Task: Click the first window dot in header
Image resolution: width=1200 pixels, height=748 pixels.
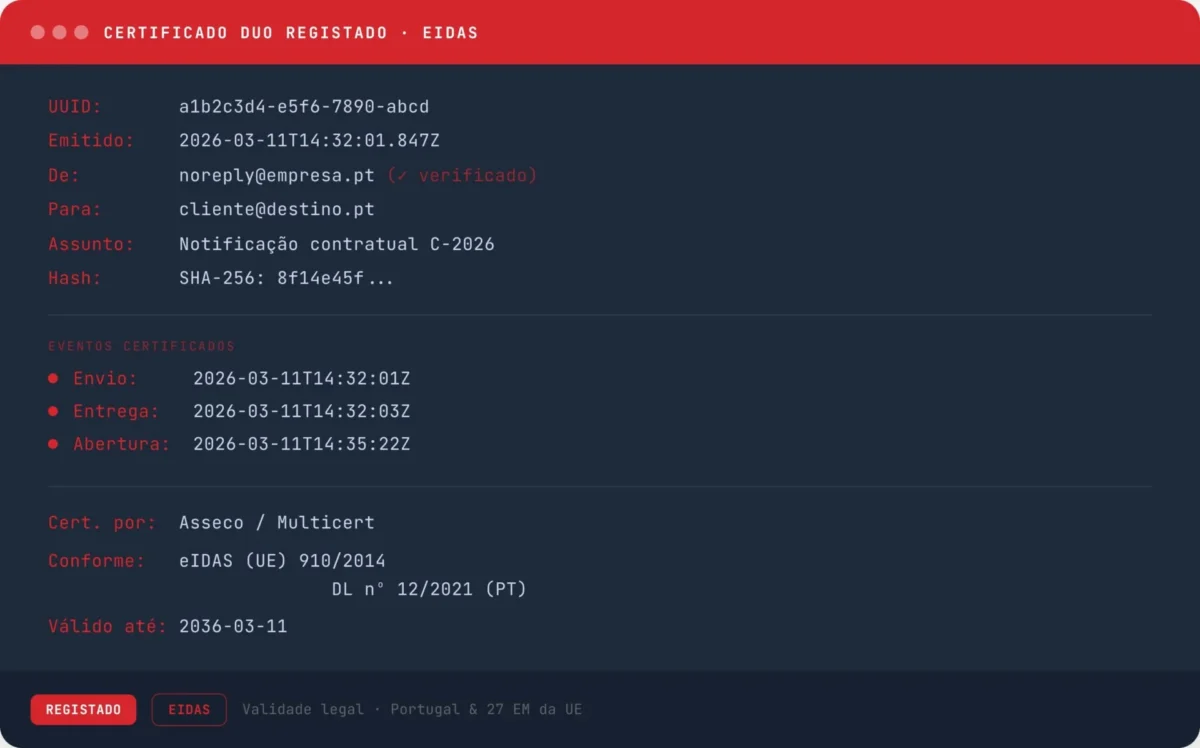Action: [x=38, y=32]
